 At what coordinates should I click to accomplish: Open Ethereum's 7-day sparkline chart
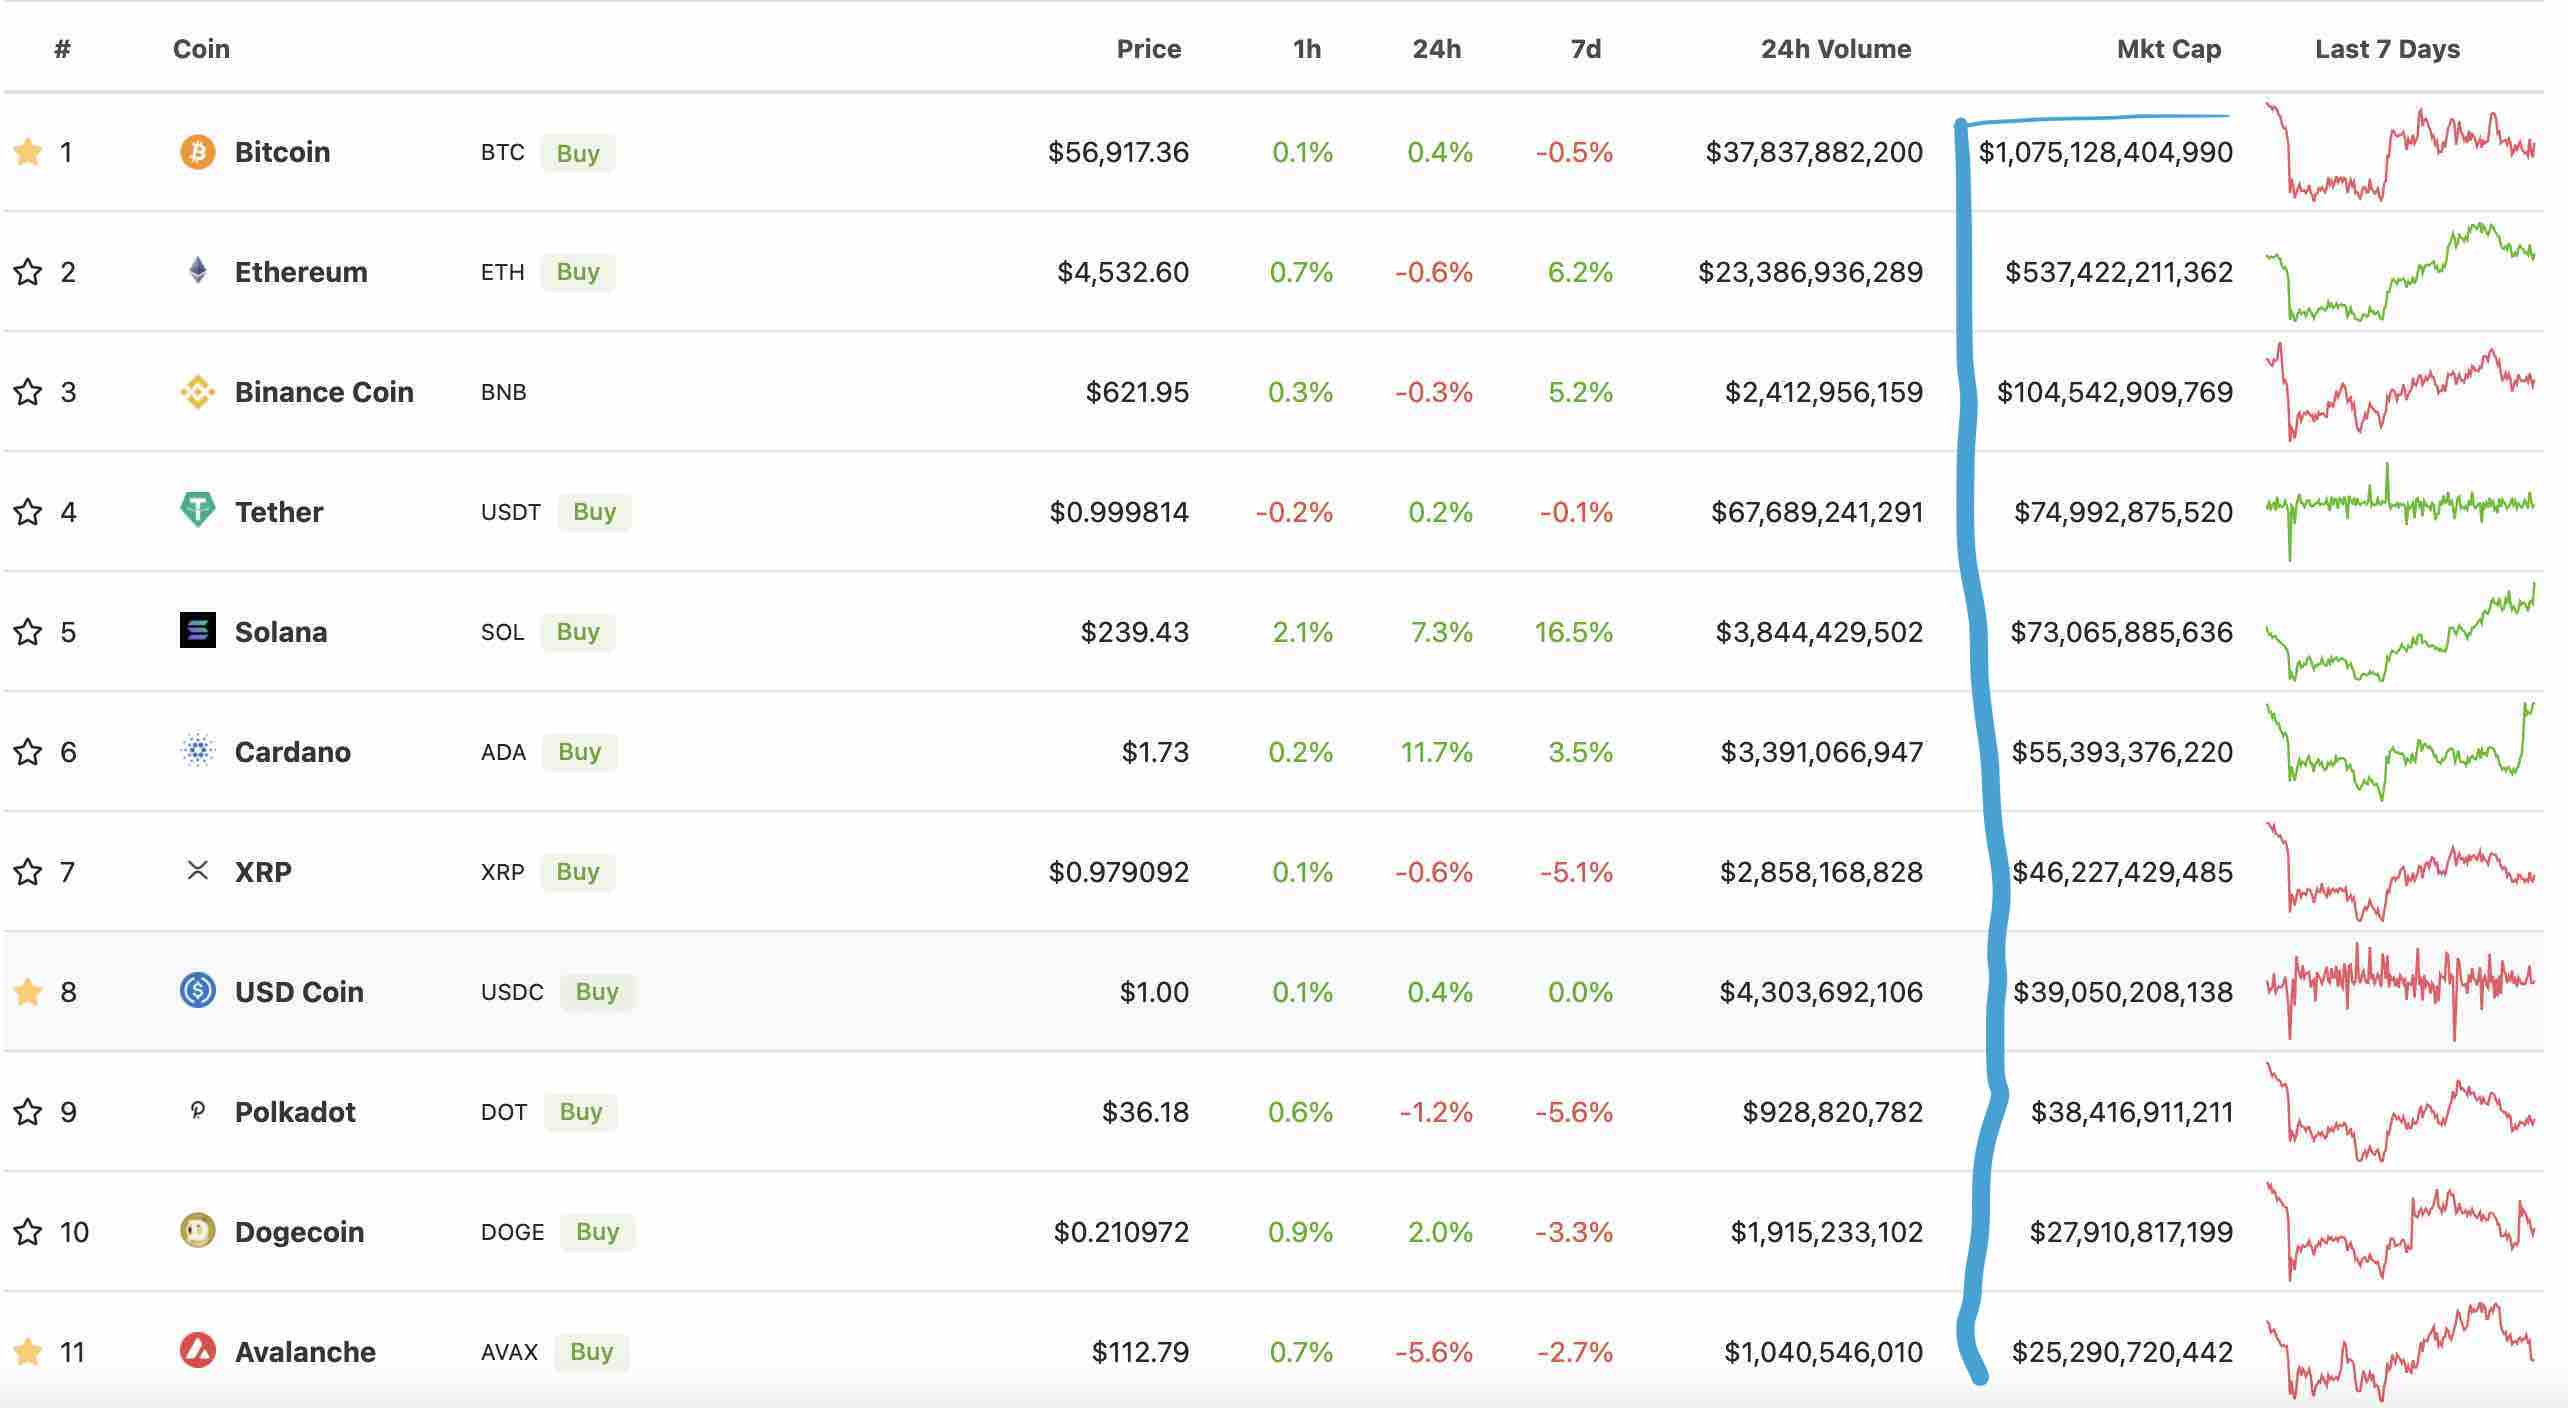pyautogui.click(x=2400, y=272)
